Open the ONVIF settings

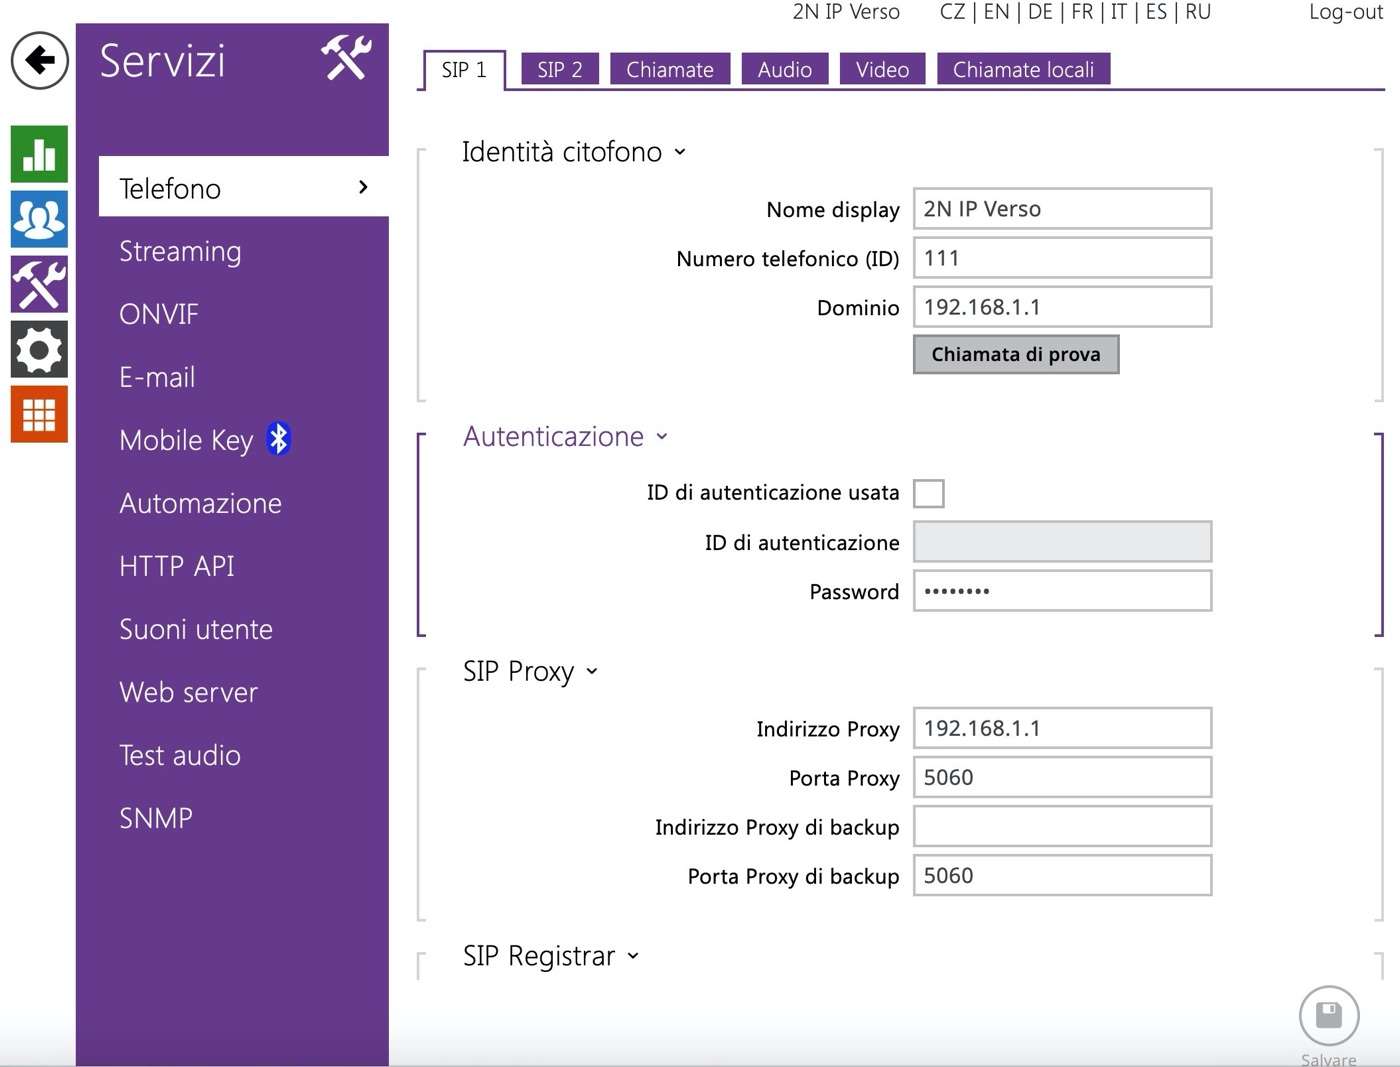pos(159,314)
